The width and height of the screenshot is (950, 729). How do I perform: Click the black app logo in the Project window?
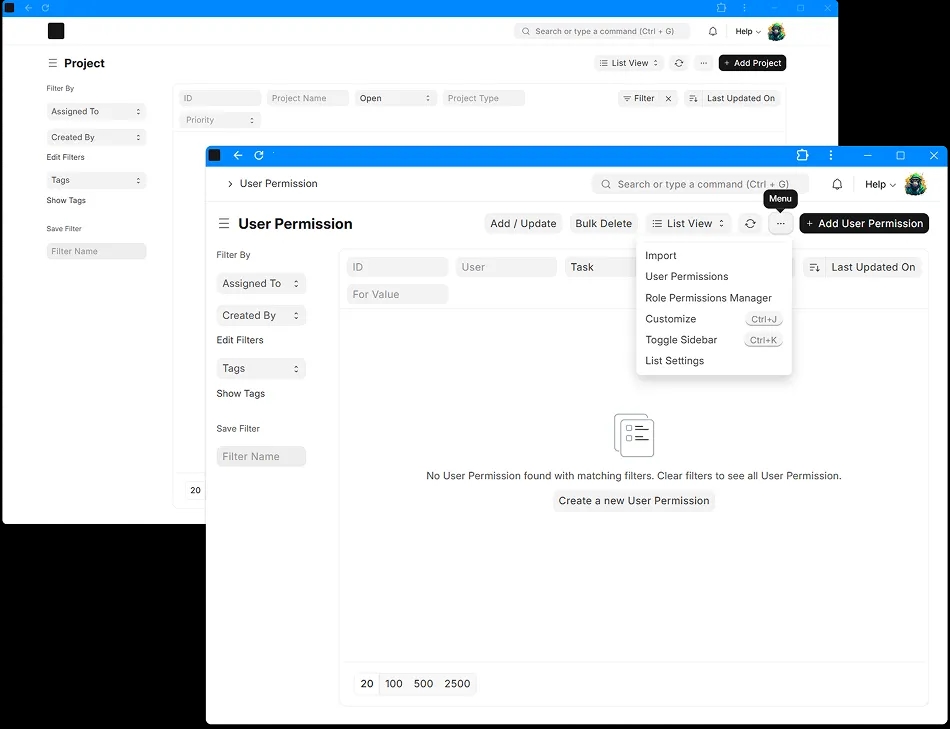pyautogui.click(x=56, y=31)
